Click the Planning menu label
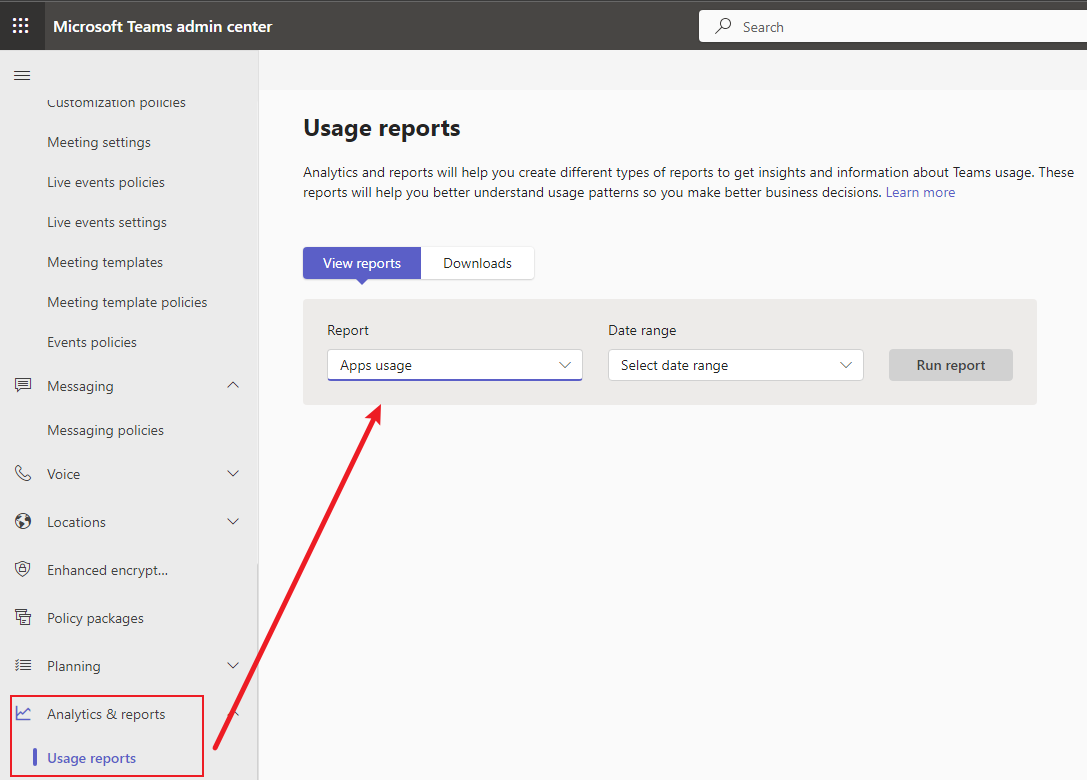 pos(73,666)
